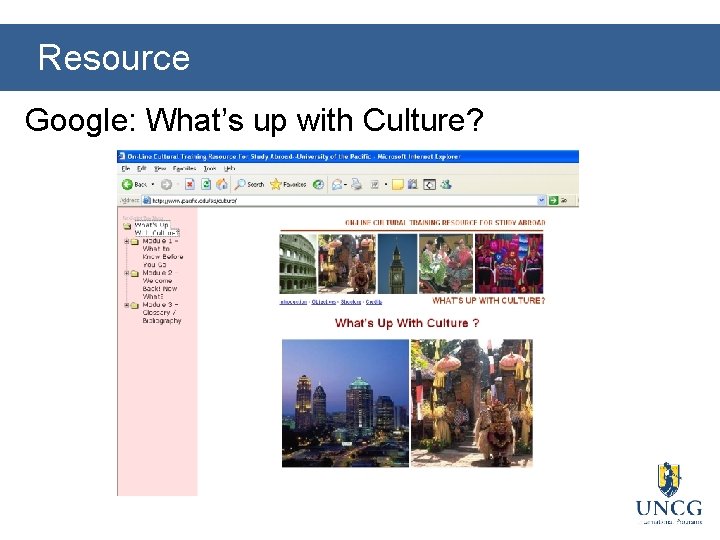Click the Stop loading icon
The image size is (720, 540).
point(190,185)
